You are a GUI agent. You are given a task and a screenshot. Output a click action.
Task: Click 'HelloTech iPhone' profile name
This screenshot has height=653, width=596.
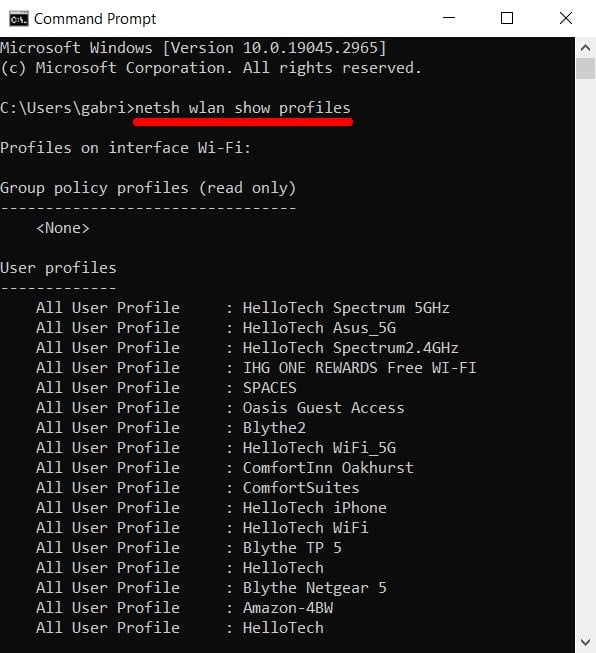[315, 508]
